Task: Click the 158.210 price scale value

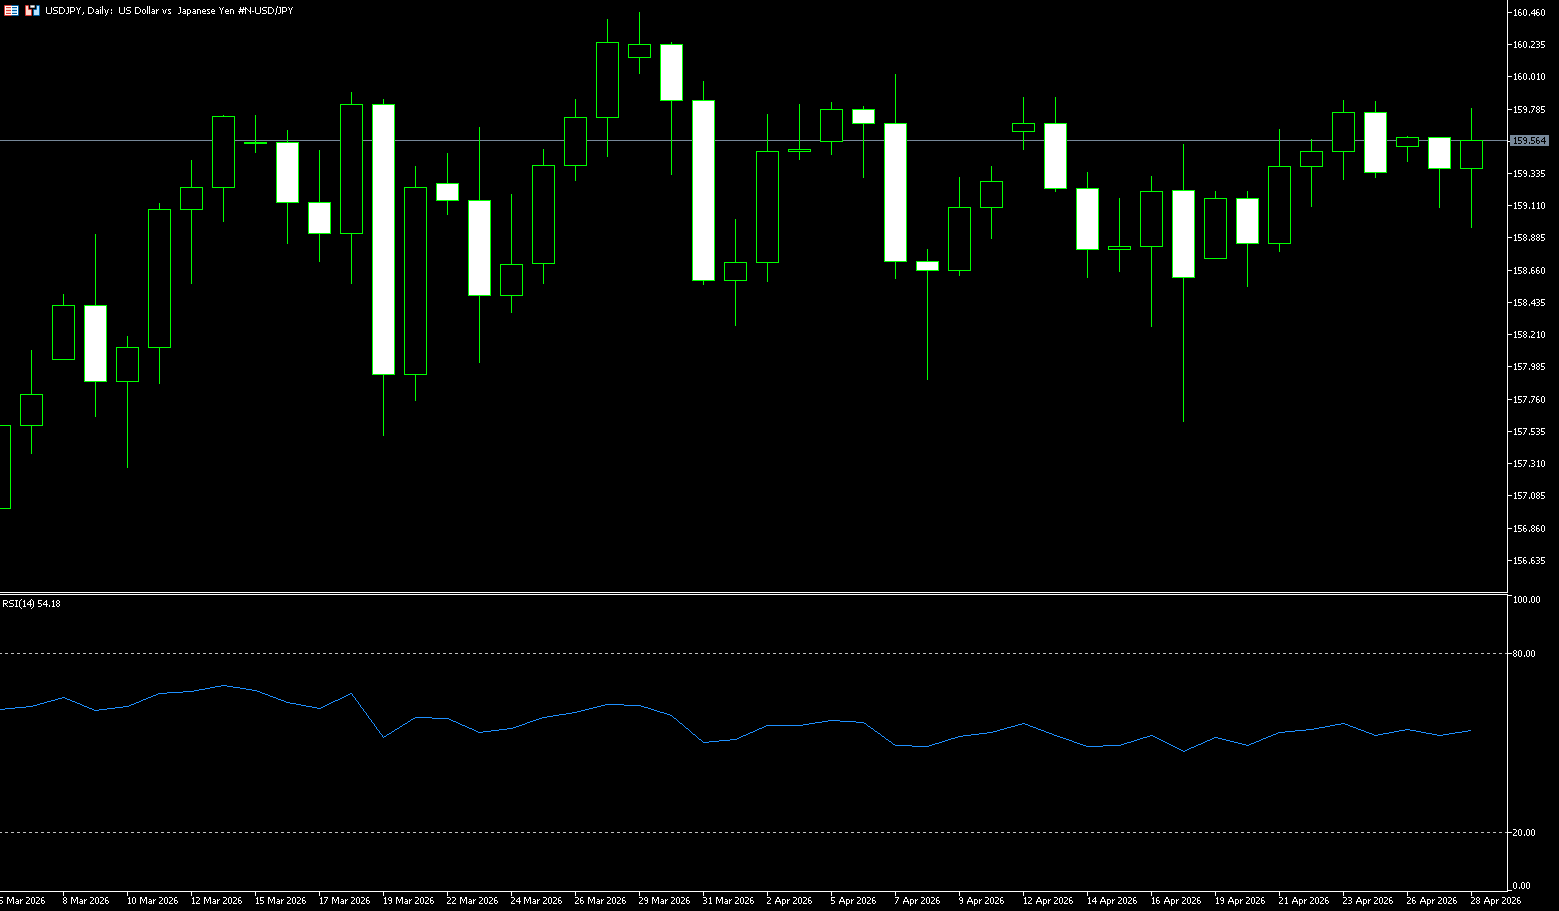Action: tap(1529, 335)
